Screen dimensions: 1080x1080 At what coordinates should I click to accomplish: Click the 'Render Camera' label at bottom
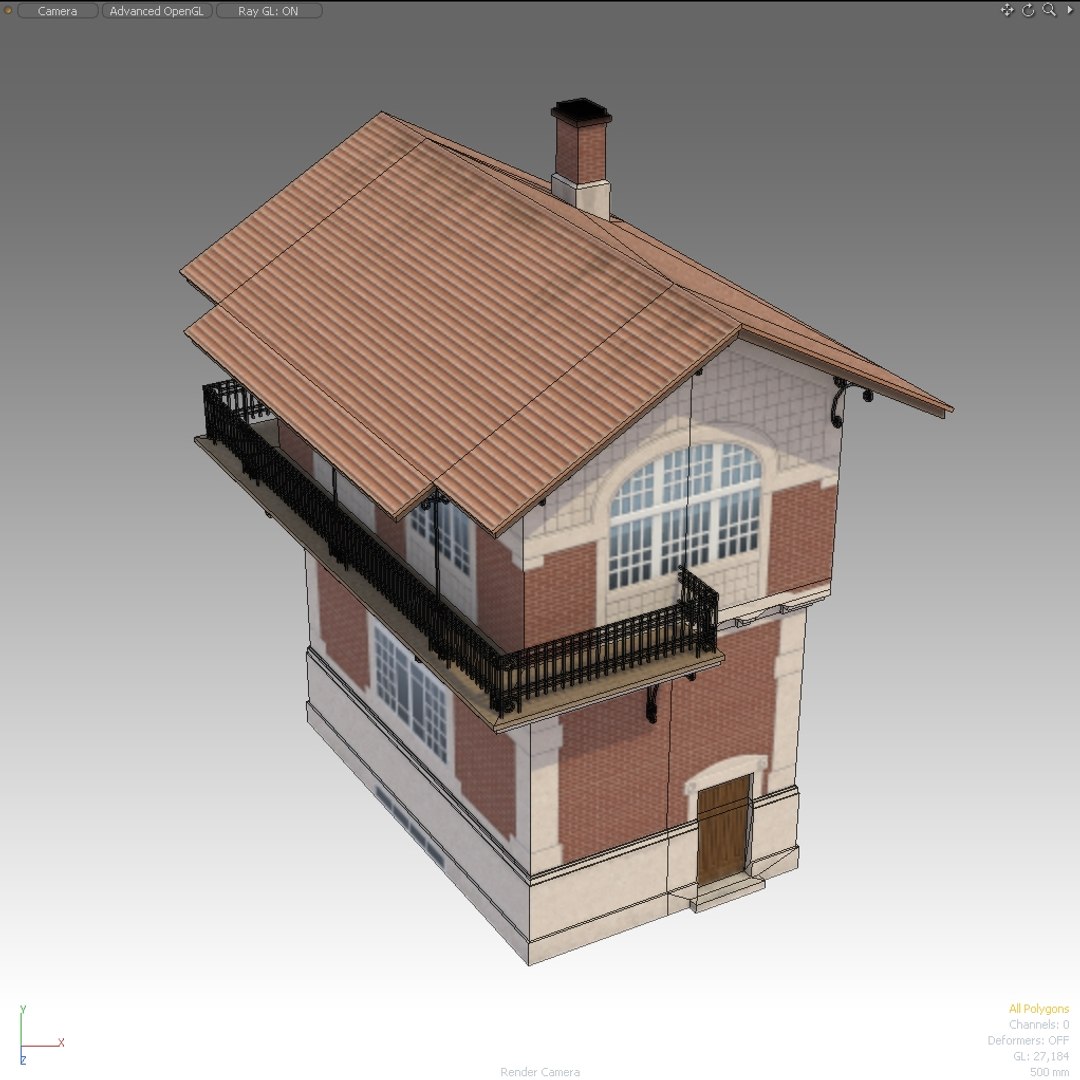pos(540,1072)
